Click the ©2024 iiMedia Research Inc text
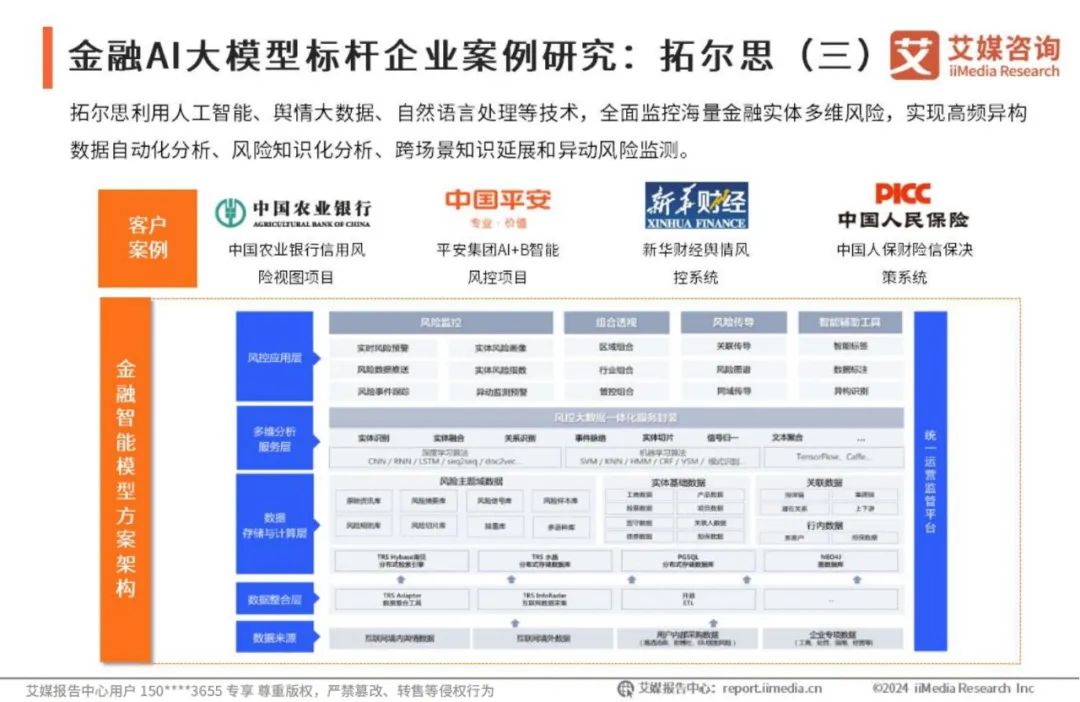This screenshot has width=1080, height=702. pyautogui.click(x=953, y=688)
